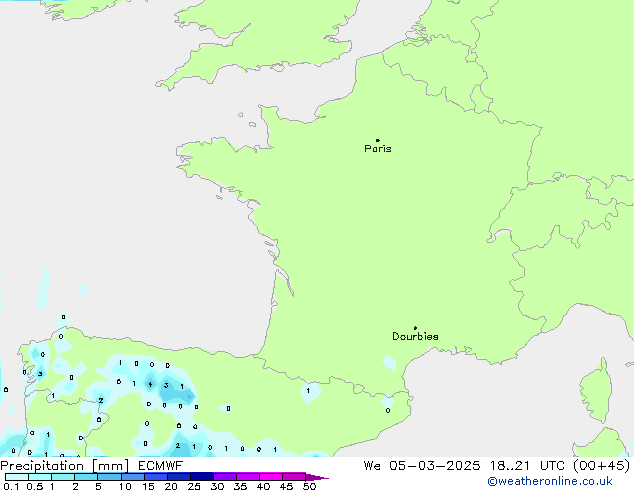Pick the 20–25 mm legend color swatch
The image size is (634, 490).
coord(178,477)
